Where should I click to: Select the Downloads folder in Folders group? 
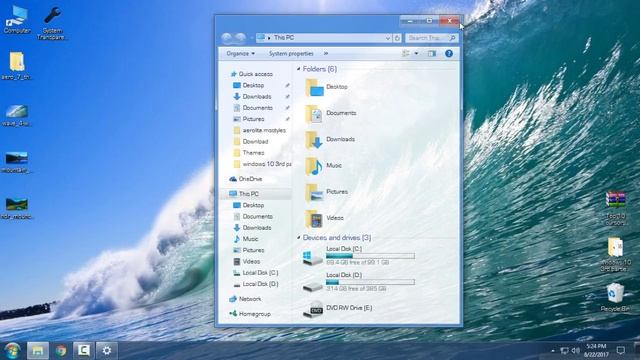pyautogui.click(x=330, y=139)
